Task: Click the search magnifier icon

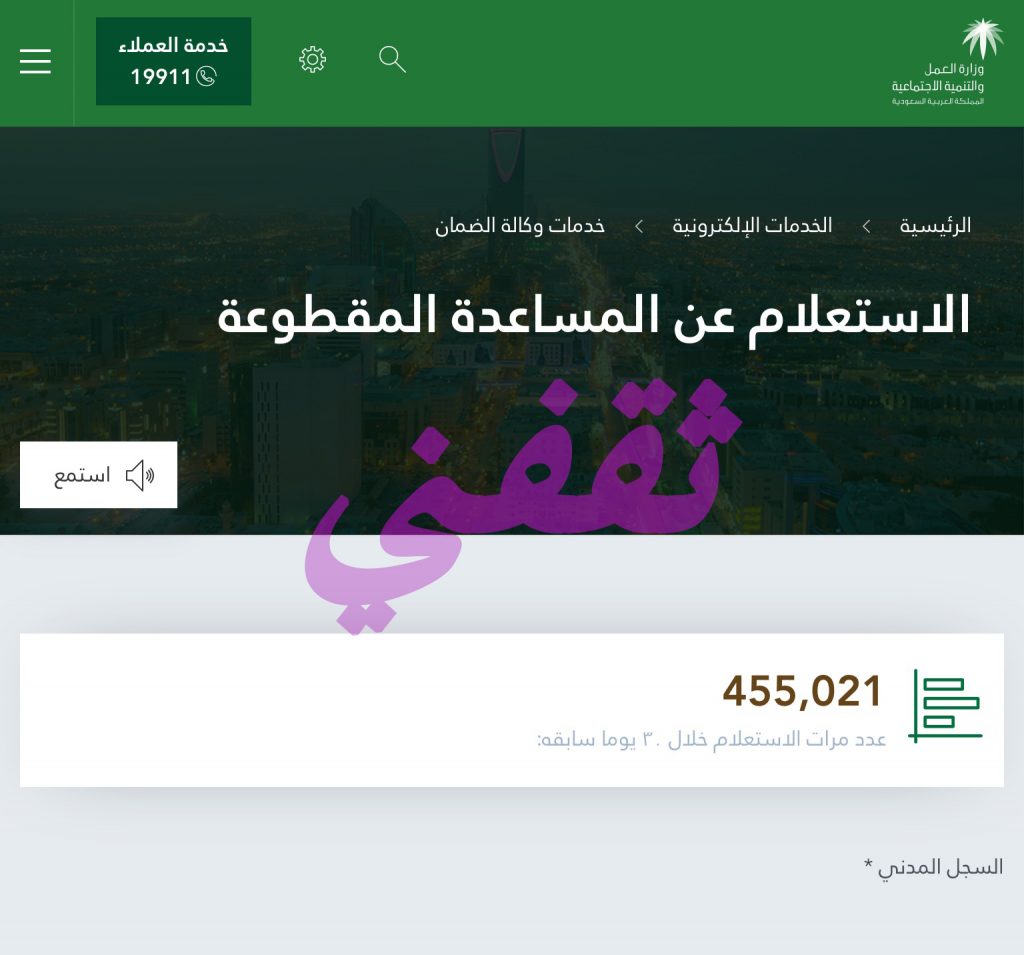Action: click(x=392, y=59)
